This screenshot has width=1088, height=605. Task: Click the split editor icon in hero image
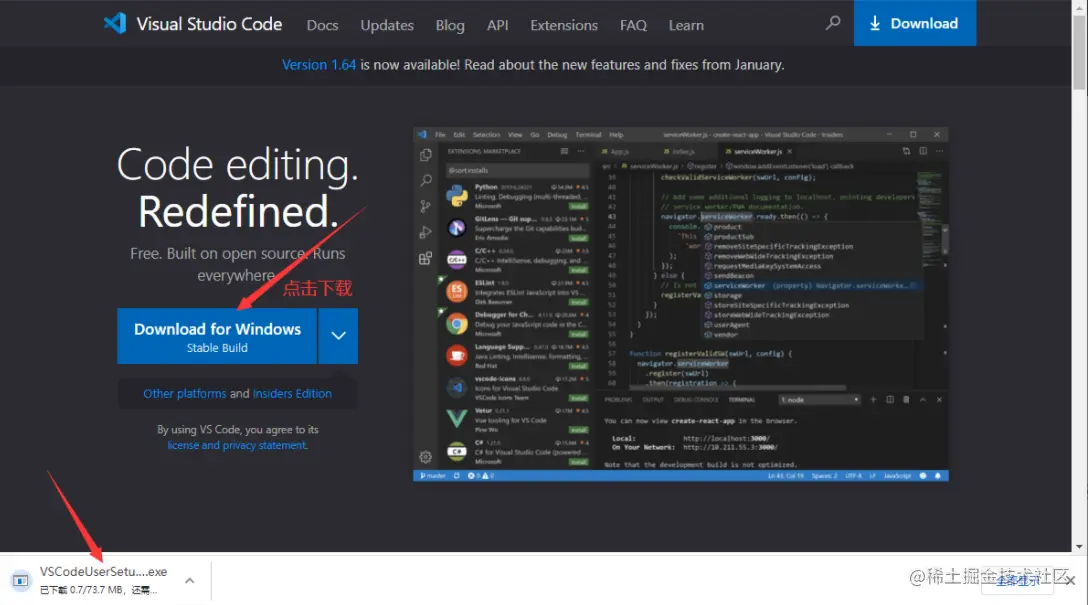923,151
